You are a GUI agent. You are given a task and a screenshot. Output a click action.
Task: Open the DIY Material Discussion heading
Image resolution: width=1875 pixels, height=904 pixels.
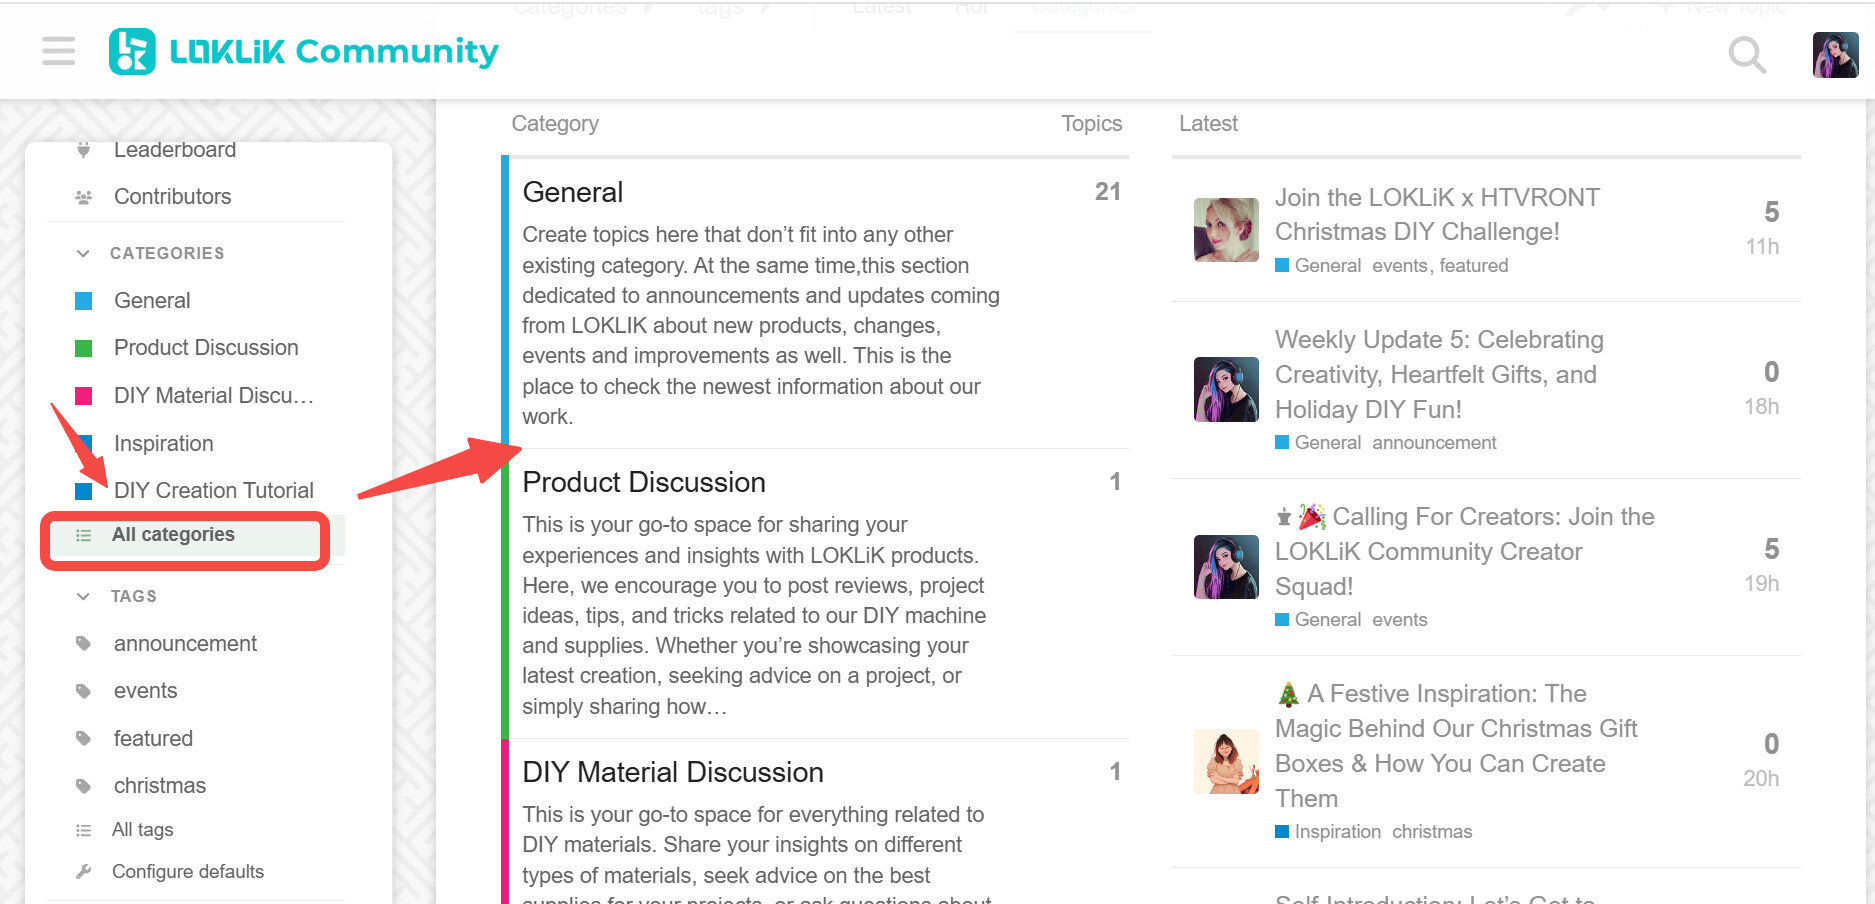click(673, 772)
